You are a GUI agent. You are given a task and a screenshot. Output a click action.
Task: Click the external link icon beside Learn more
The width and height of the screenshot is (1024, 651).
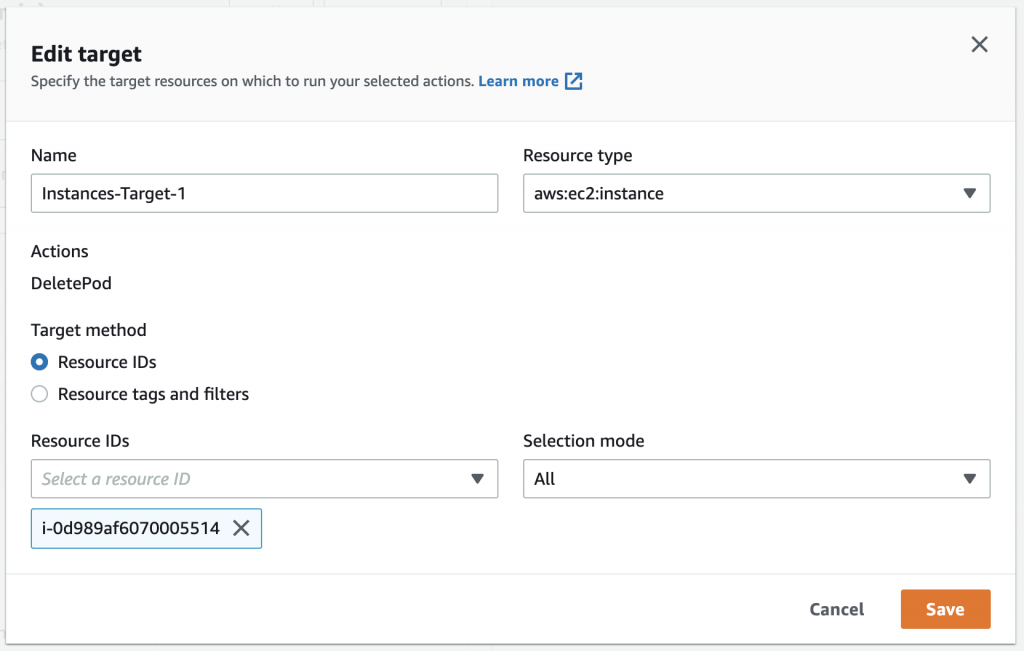point(574,81)
